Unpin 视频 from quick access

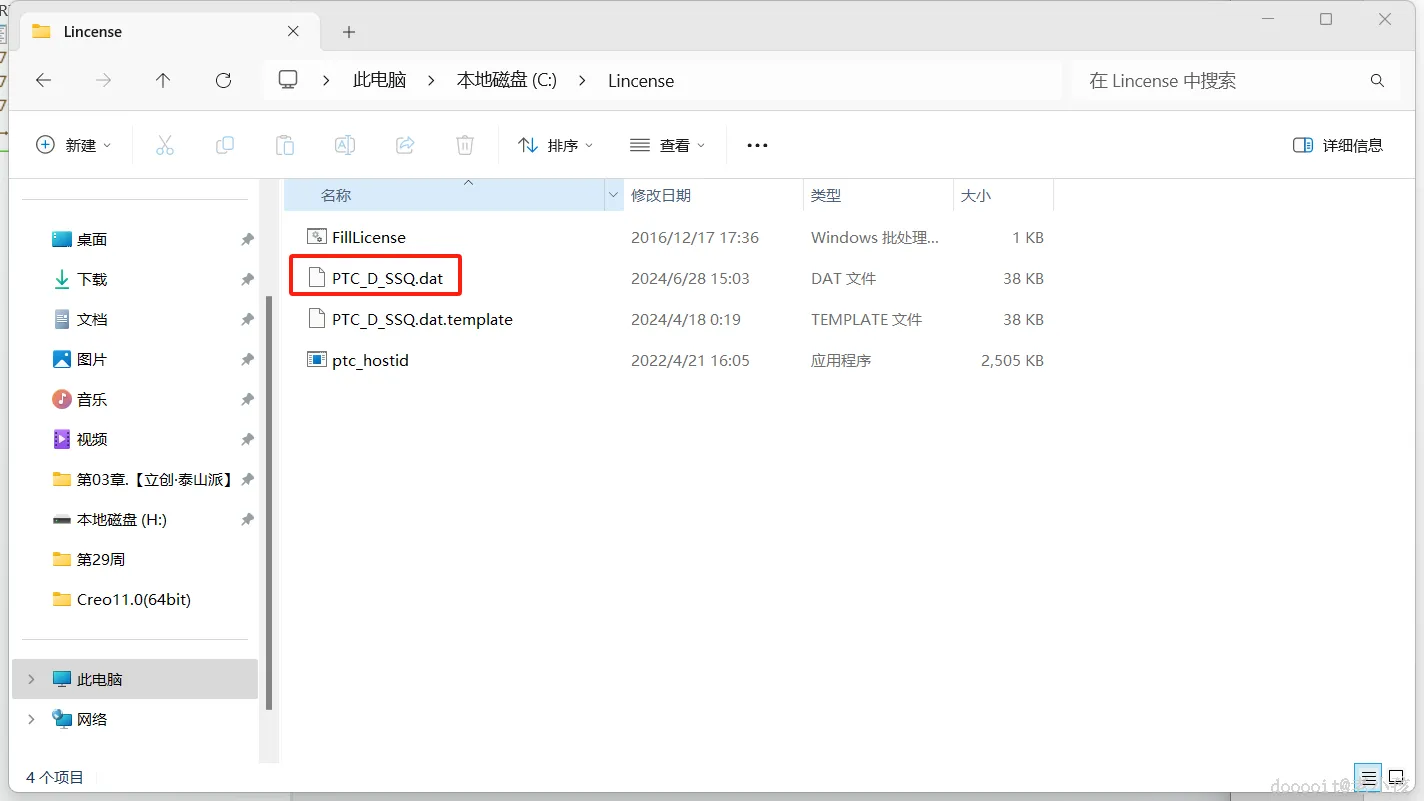(247, 440)
